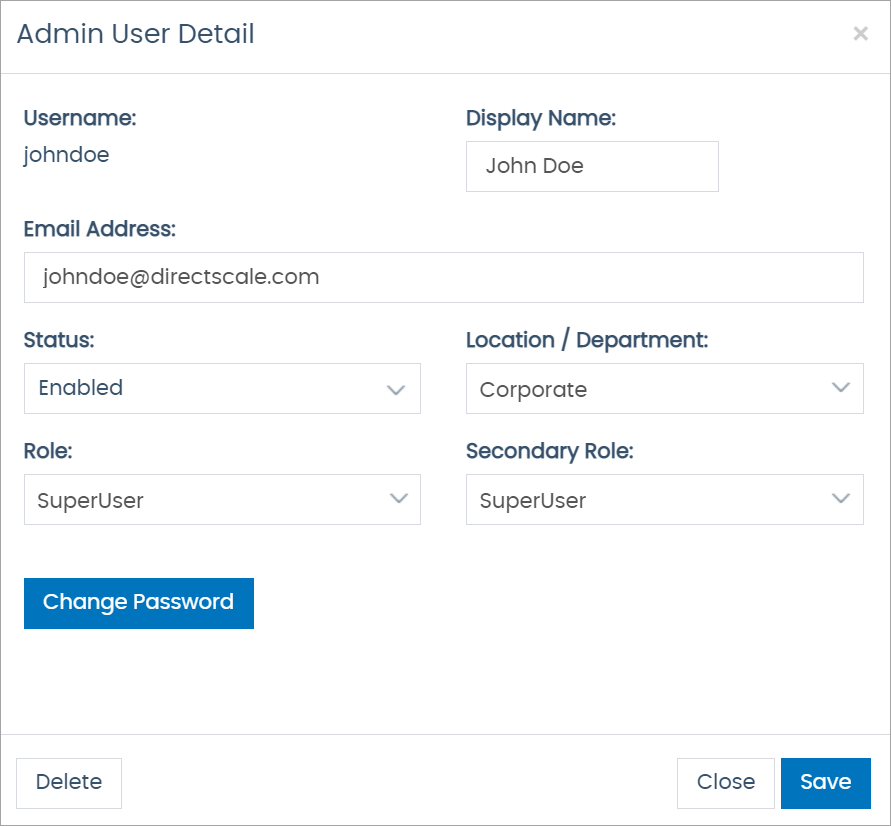The height and width of the screenshot is (826, 891).
Task: Click the Secondary Role chevron icon
Action: (x=838, y=499)
